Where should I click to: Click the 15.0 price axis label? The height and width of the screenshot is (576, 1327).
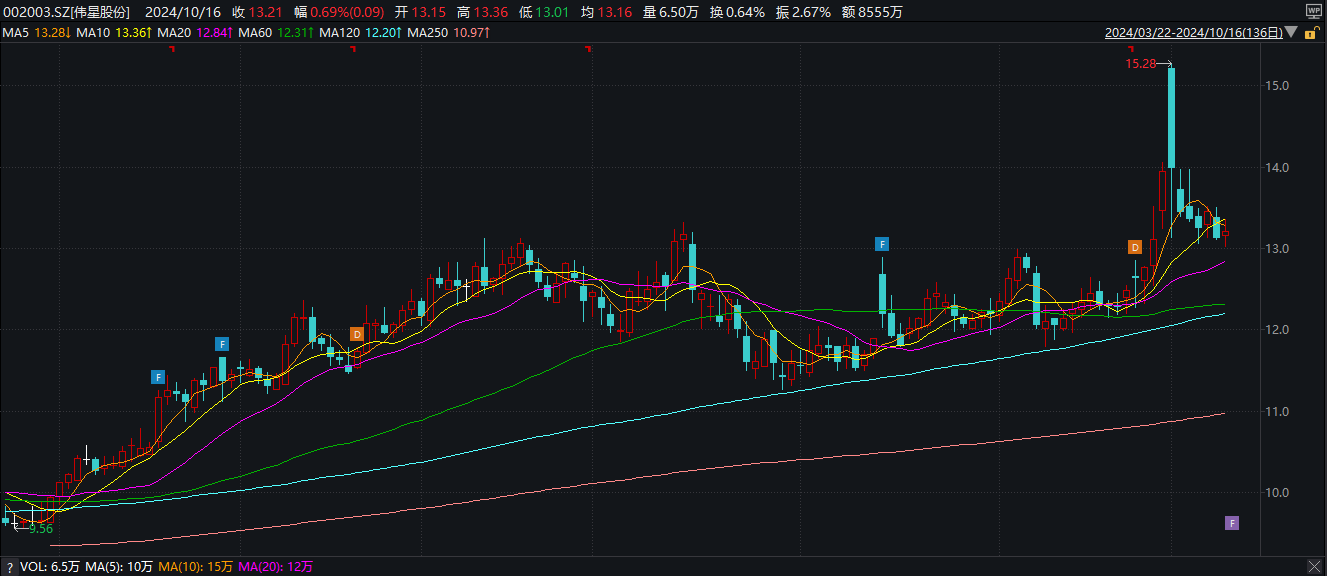pos(1276,86)
